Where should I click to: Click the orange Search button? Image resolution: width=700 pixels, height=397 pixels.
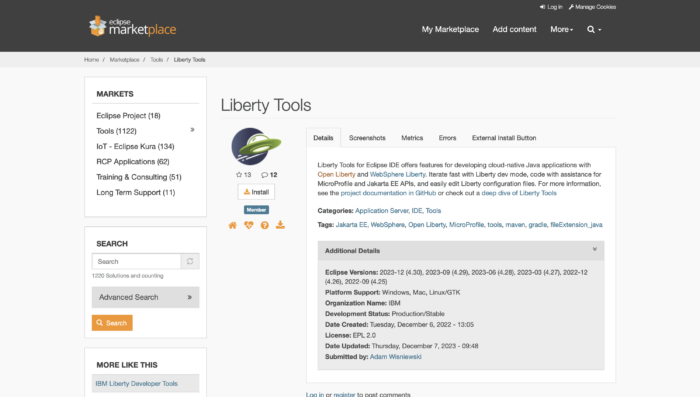click(112, 323)
